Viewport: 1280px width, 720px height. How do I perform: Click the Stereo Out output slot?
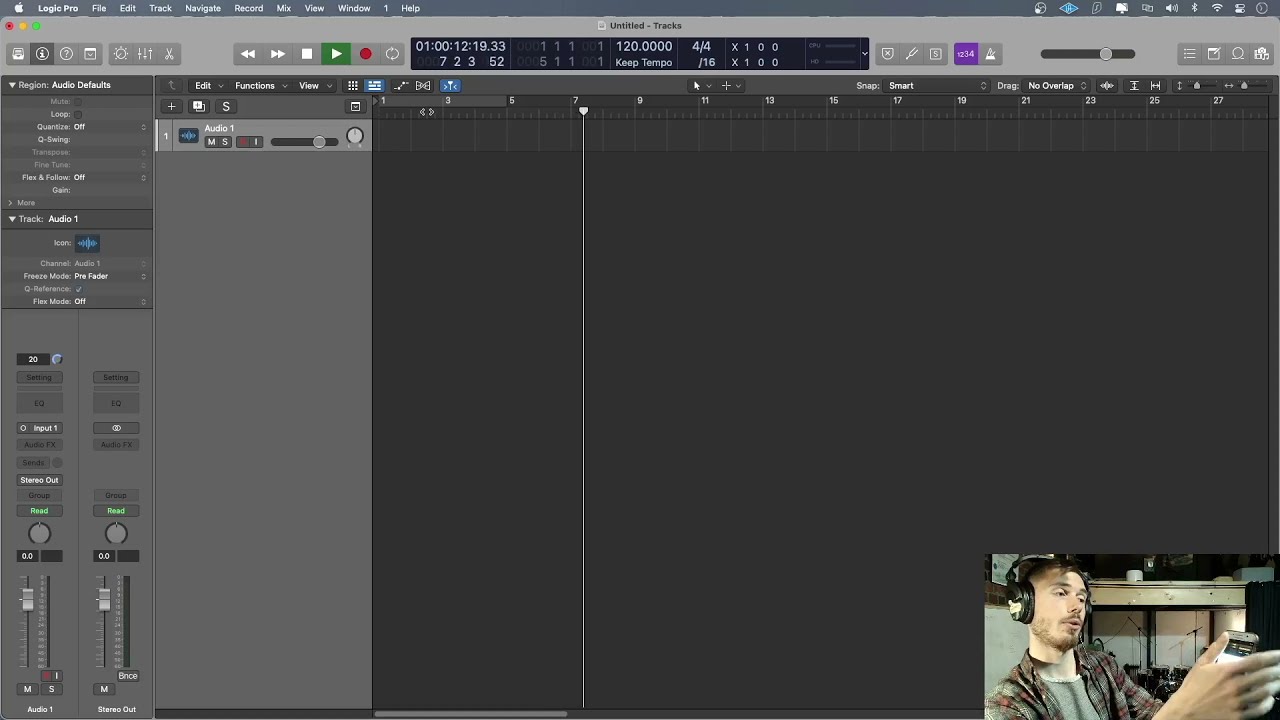(39, 480)
